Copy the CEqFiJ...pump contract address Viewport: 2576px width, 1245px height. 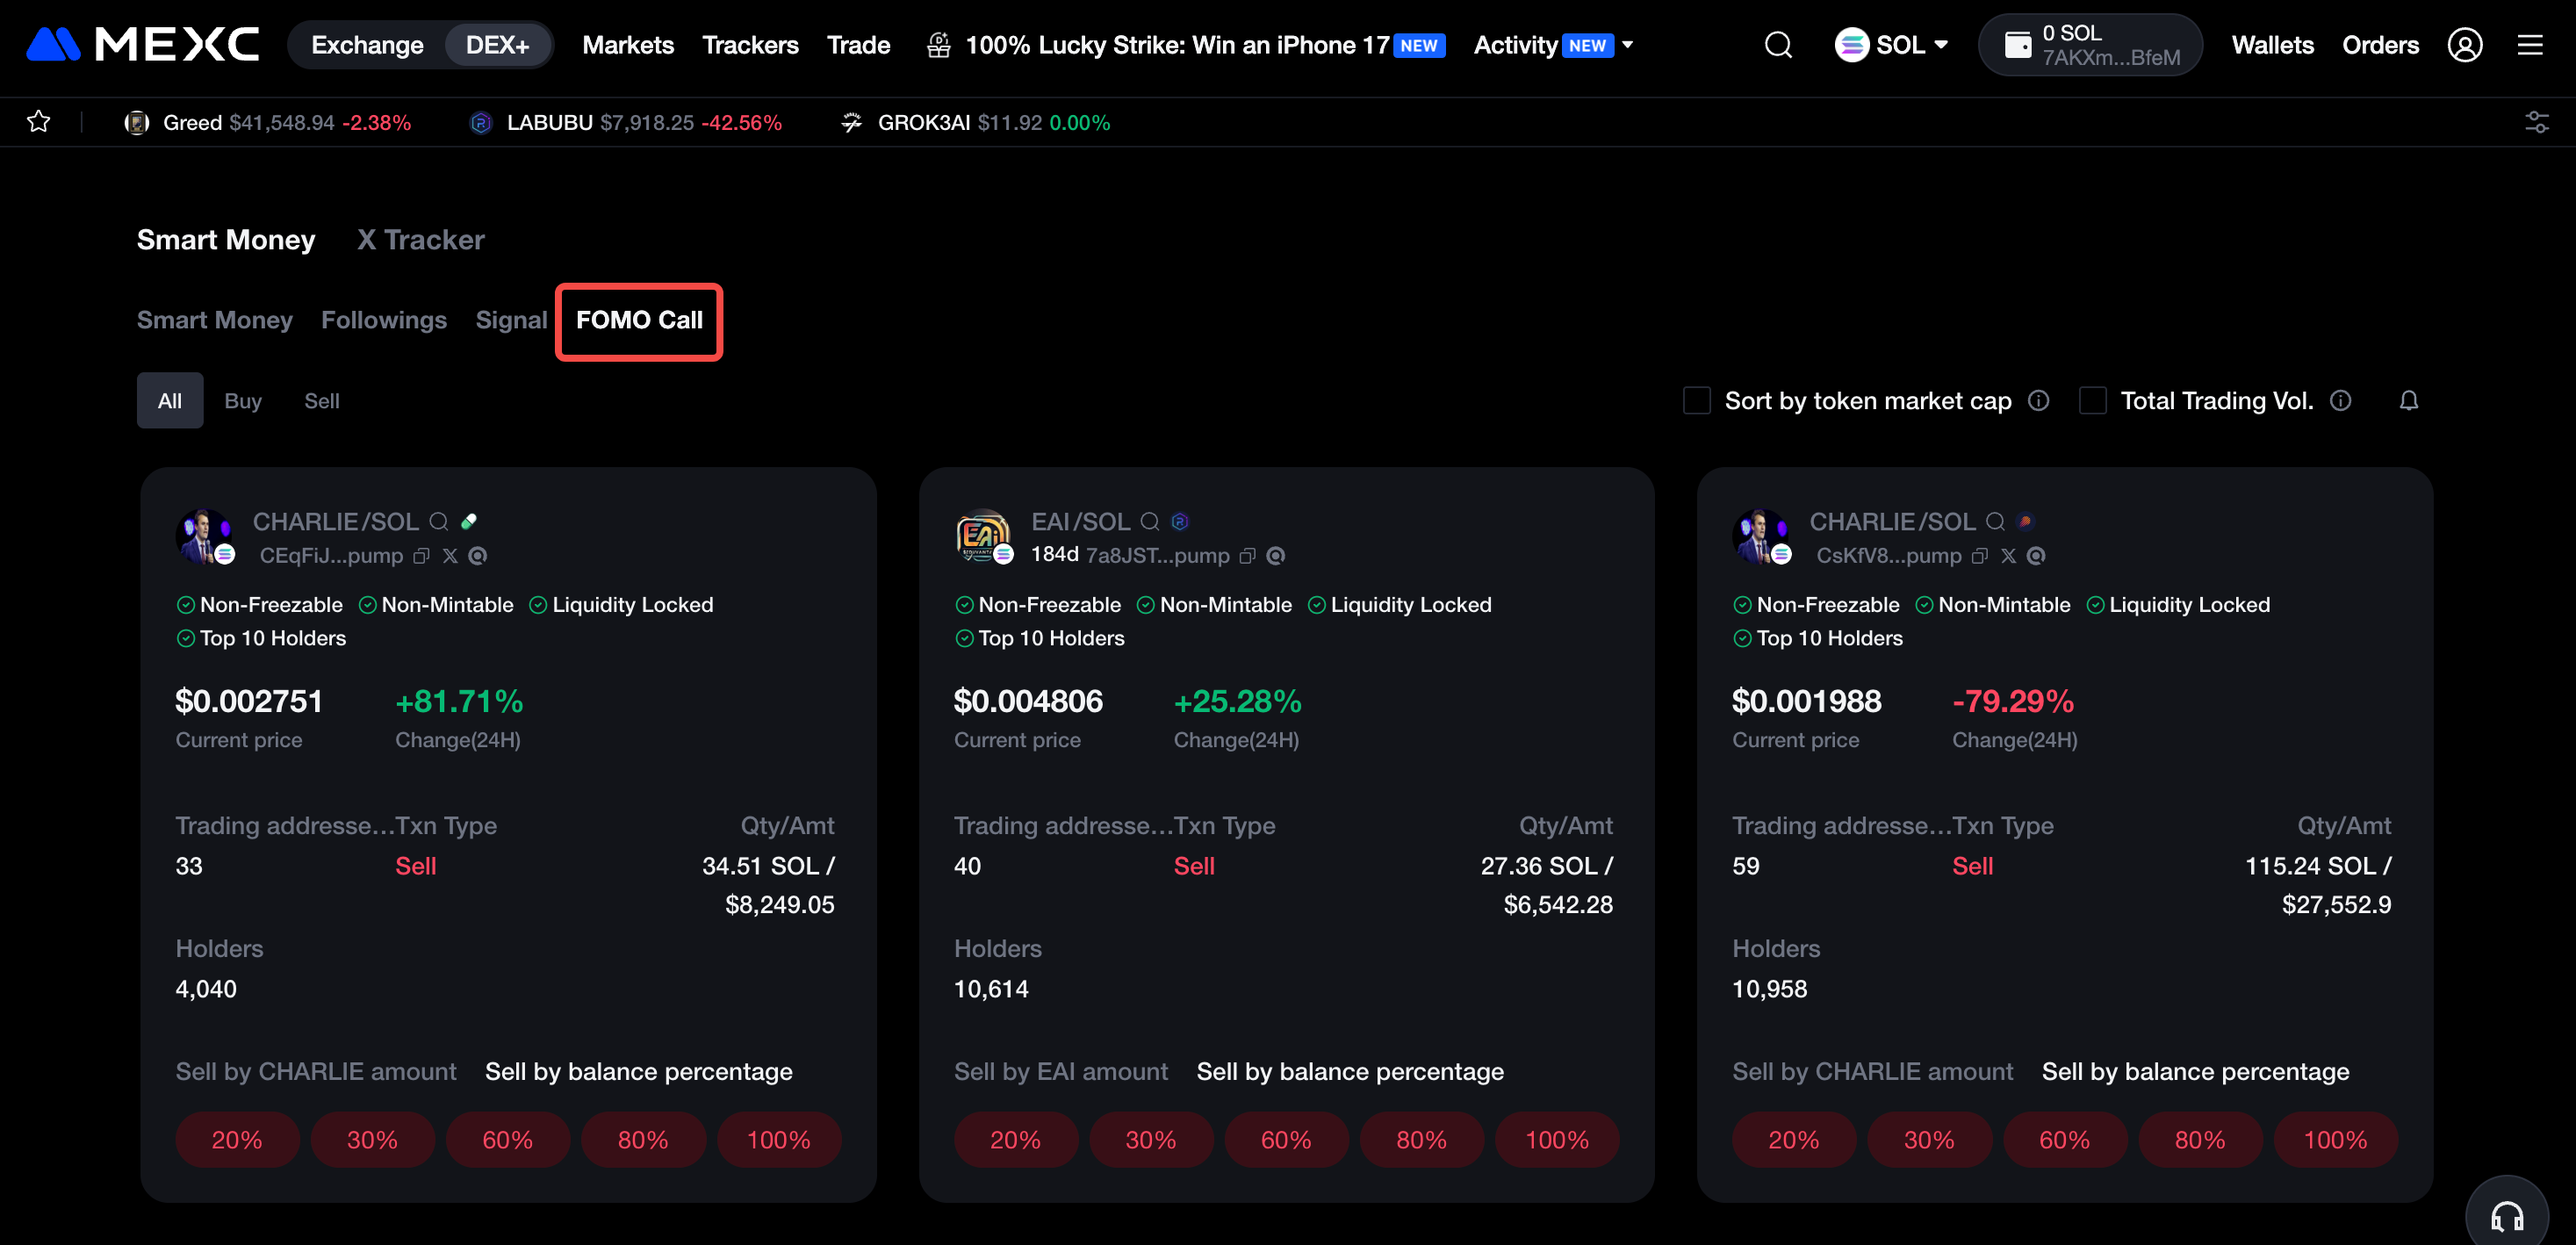[x=422, y=556]
